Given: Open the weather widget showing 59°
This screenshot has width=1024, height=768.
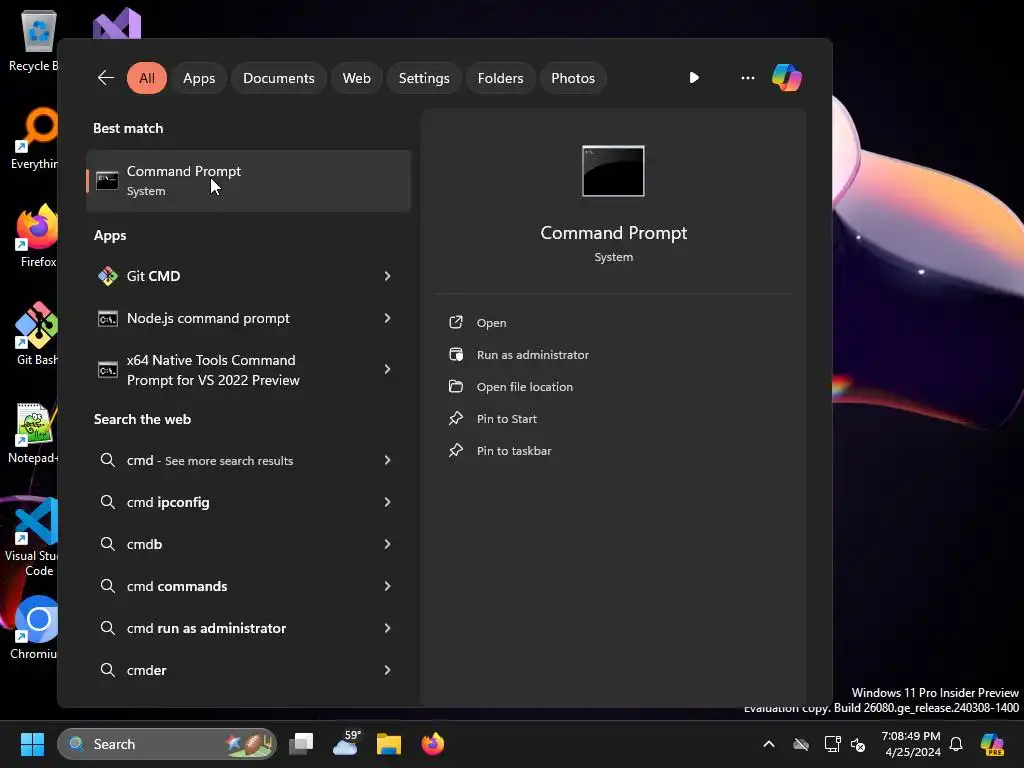Looking at the screenshot, I should pos(346,743).
